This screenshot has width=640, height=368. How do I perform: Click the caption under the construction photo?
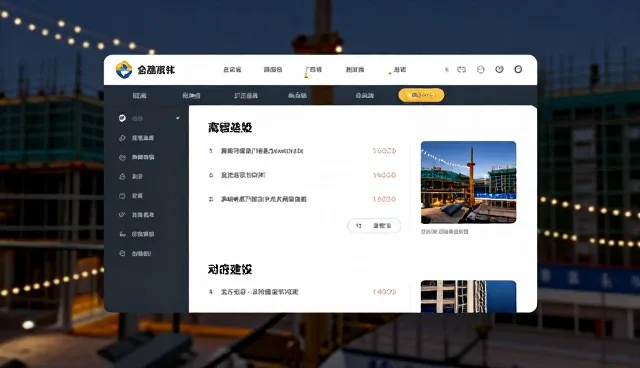[444, 231]
